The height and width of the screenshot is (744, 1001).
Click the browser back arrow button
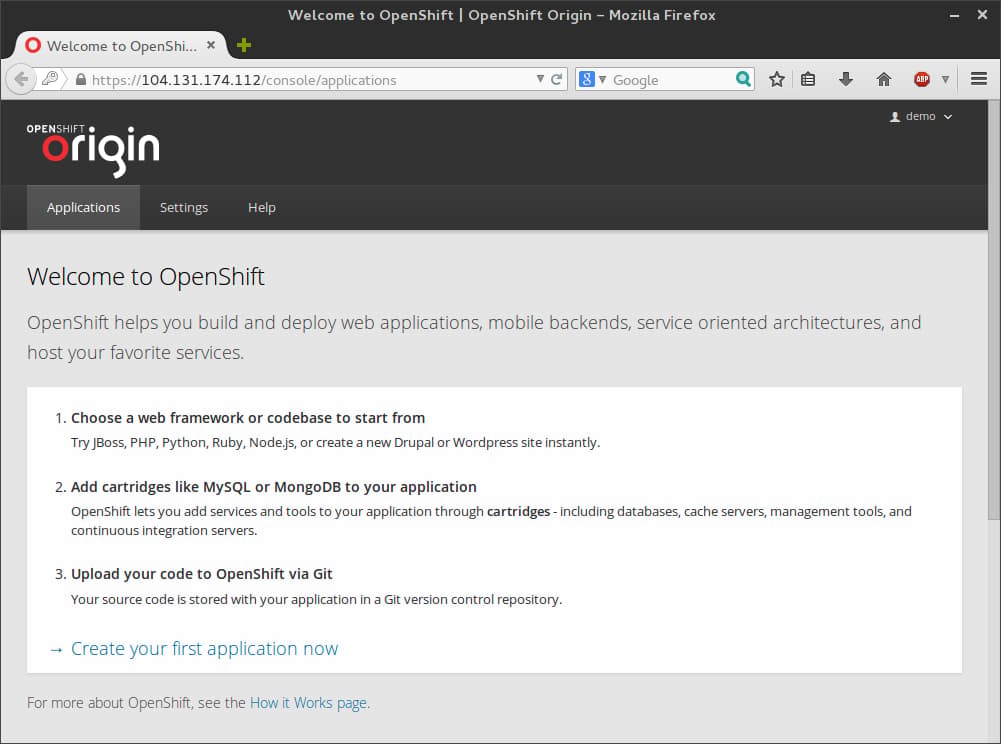pos(21,79)
